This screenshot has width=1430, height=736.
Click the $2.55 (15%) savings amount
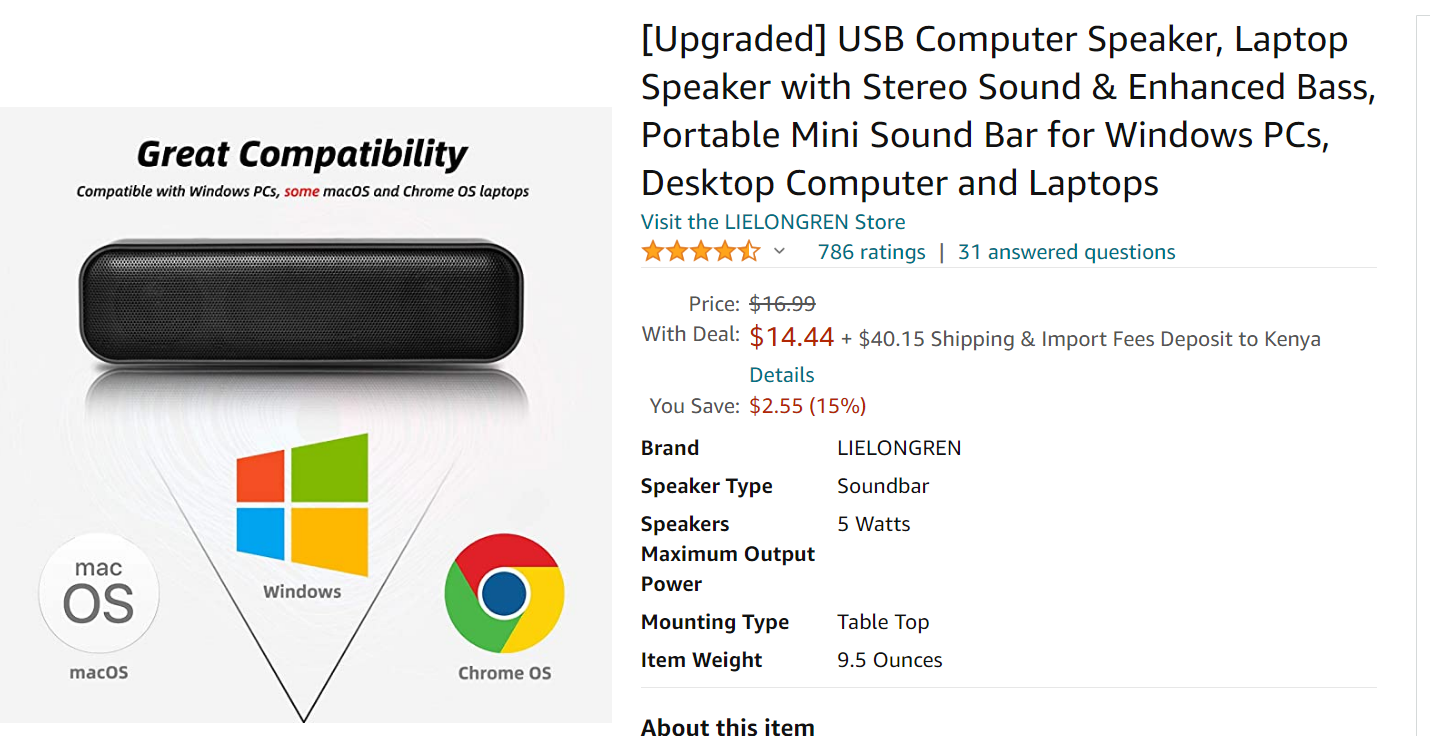click(807, 406)
